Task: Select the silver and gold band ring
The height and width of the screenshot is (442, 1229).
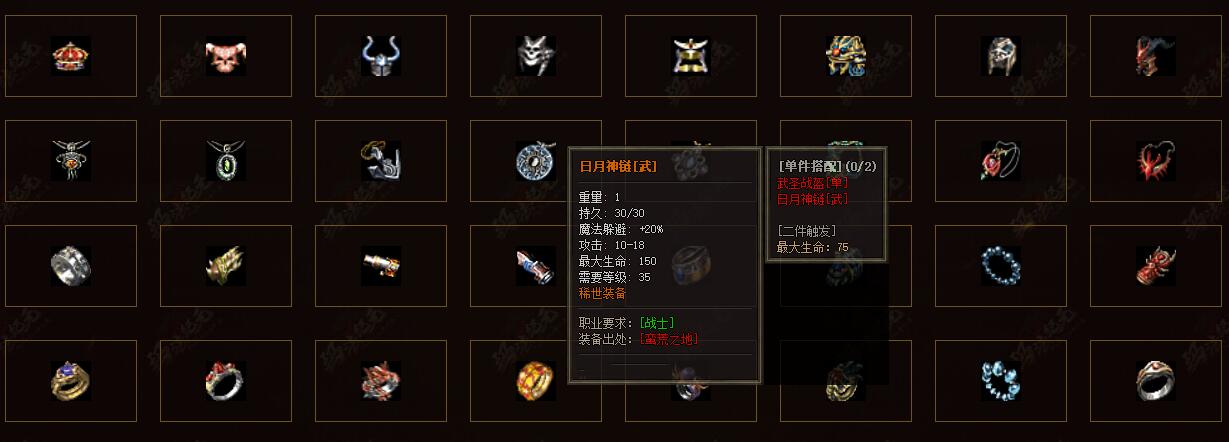Action: click(x=1156, y=380)
